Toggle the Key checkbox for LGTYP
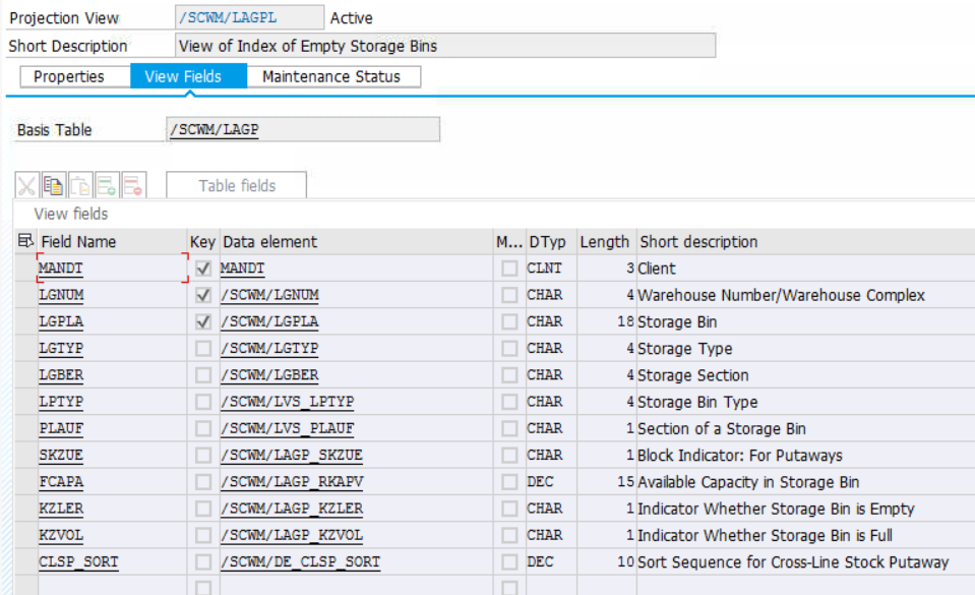975x595 pixels. click(x=203, y=348)
